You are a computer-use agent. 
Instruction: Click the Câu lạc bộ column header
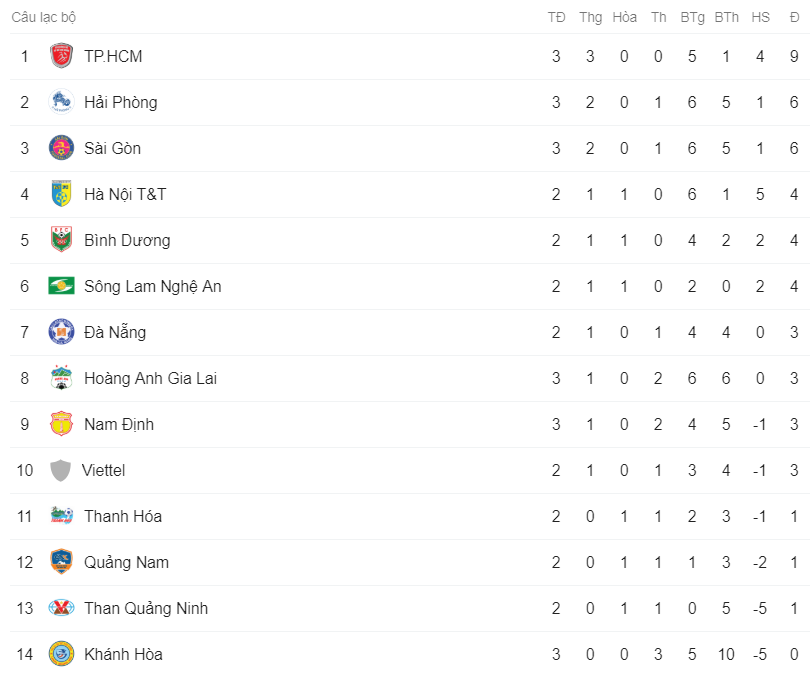tap(44, 17)
